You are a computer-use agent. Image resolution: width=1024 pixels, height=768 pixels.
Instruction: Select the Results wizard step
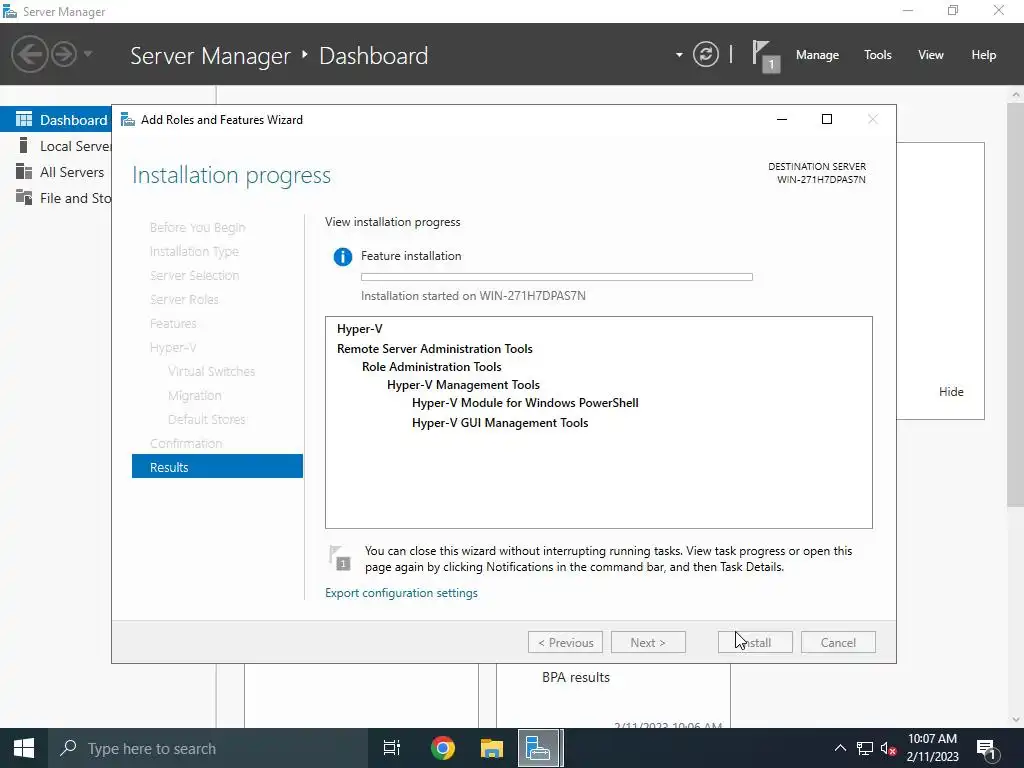(x=217, y=467)
